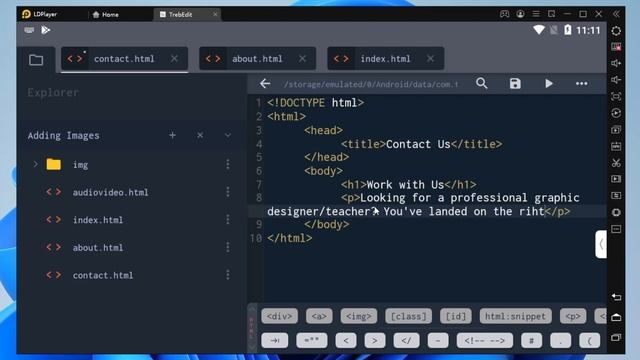Open options menu for img folder

pyautogui.click(x=228, y=164)
